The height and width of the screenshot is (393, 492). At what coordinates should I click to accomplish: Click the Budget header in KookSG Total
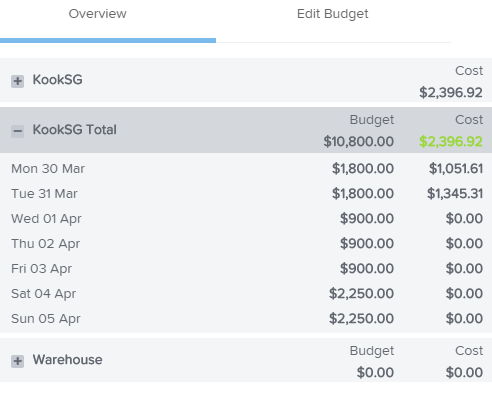point(372,120)
